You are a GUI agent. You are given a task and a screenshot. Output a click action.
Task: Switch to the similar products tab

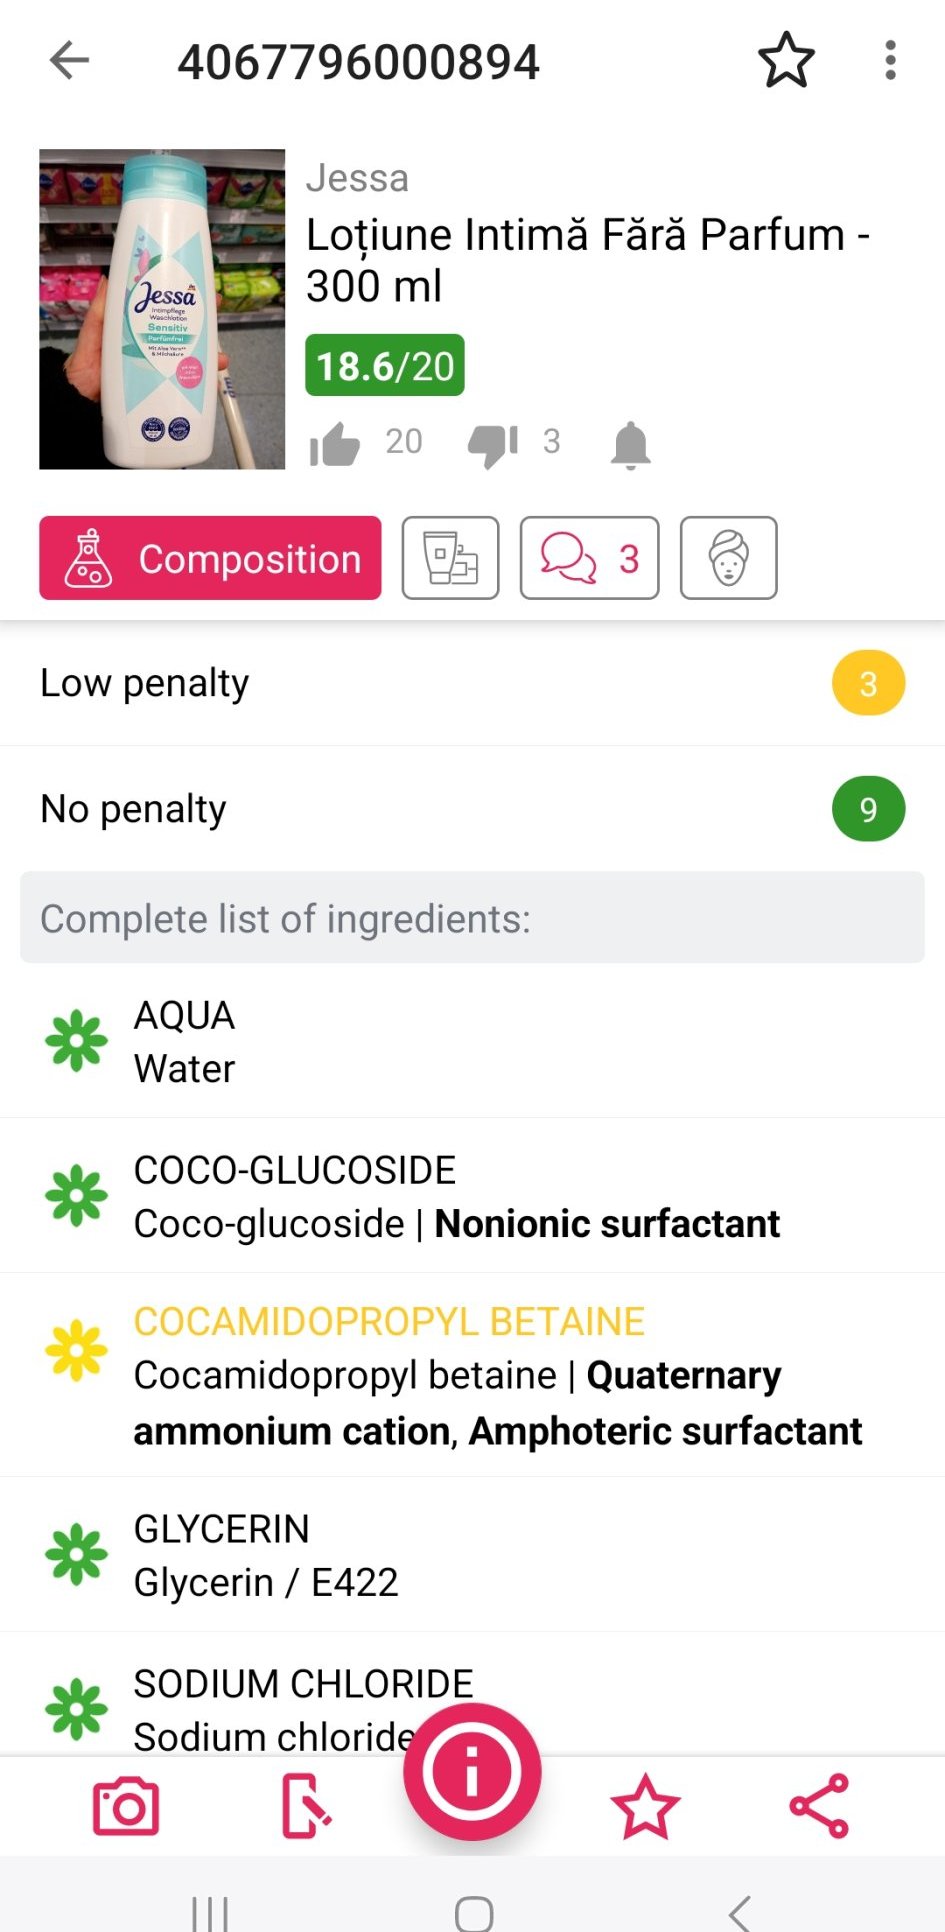pos(450,558)
